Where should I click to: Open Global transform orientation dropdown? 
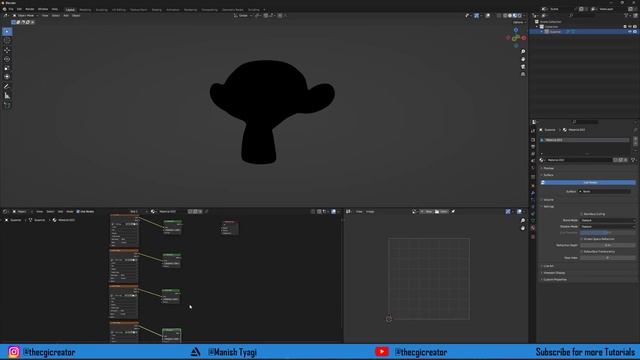pos(243,16)
